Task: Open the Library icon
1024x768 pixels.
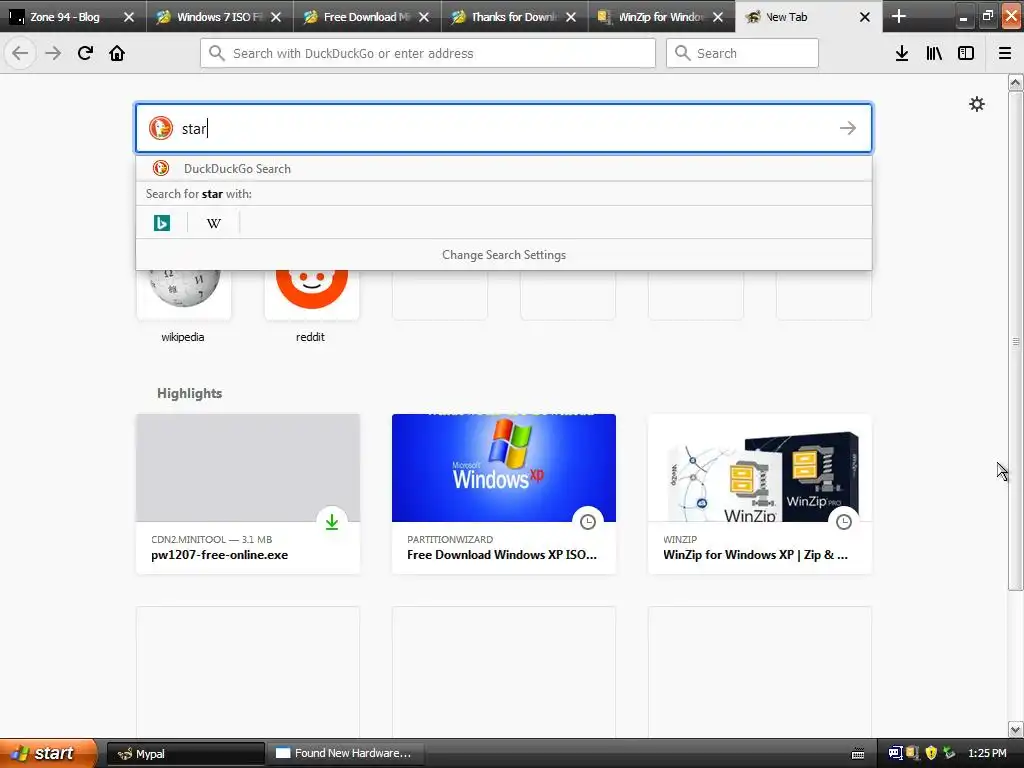Action: pyautogui.click(x=934, y=53)
